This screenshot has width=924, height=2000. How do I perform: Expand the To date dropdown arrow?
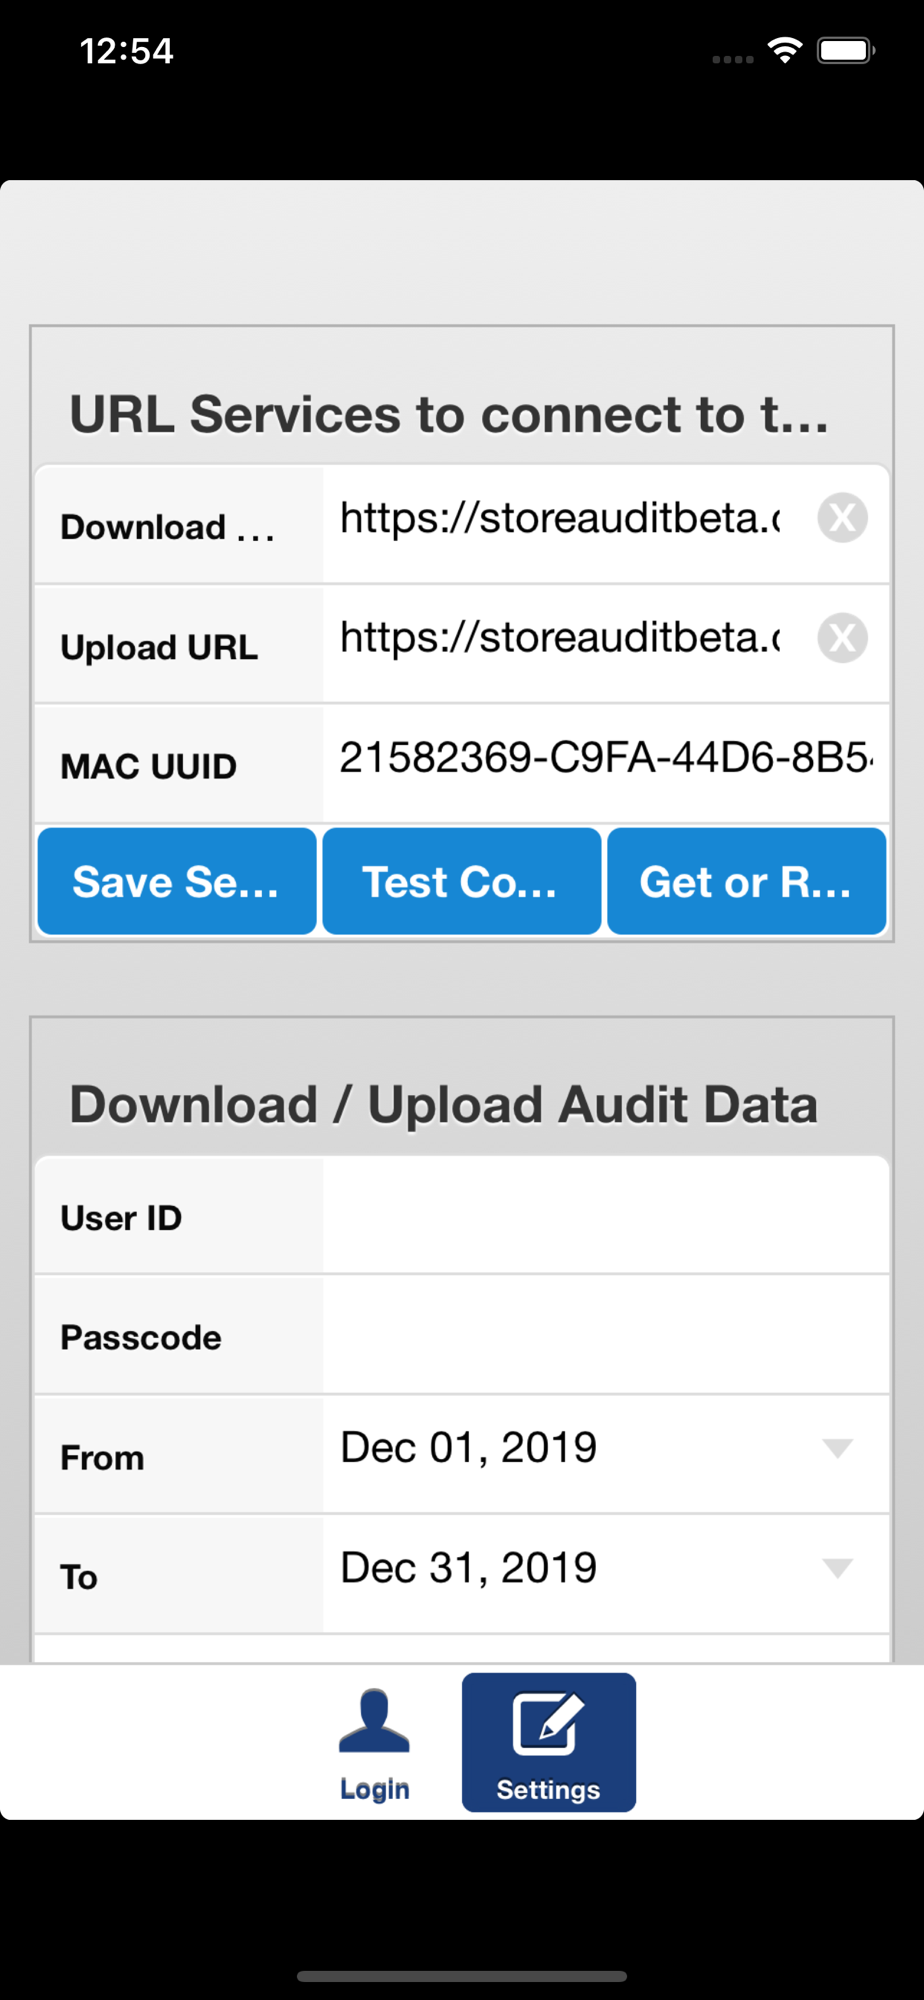[837, 1568]
